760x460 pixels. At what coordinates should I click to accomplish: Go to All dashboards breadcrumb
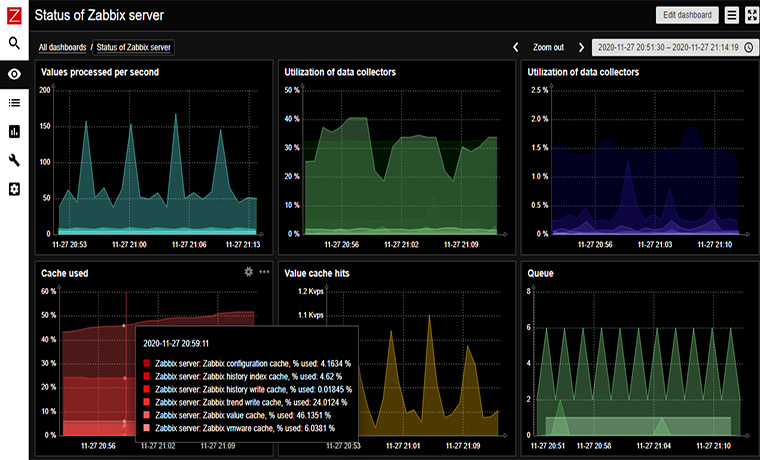coord(62,47)
